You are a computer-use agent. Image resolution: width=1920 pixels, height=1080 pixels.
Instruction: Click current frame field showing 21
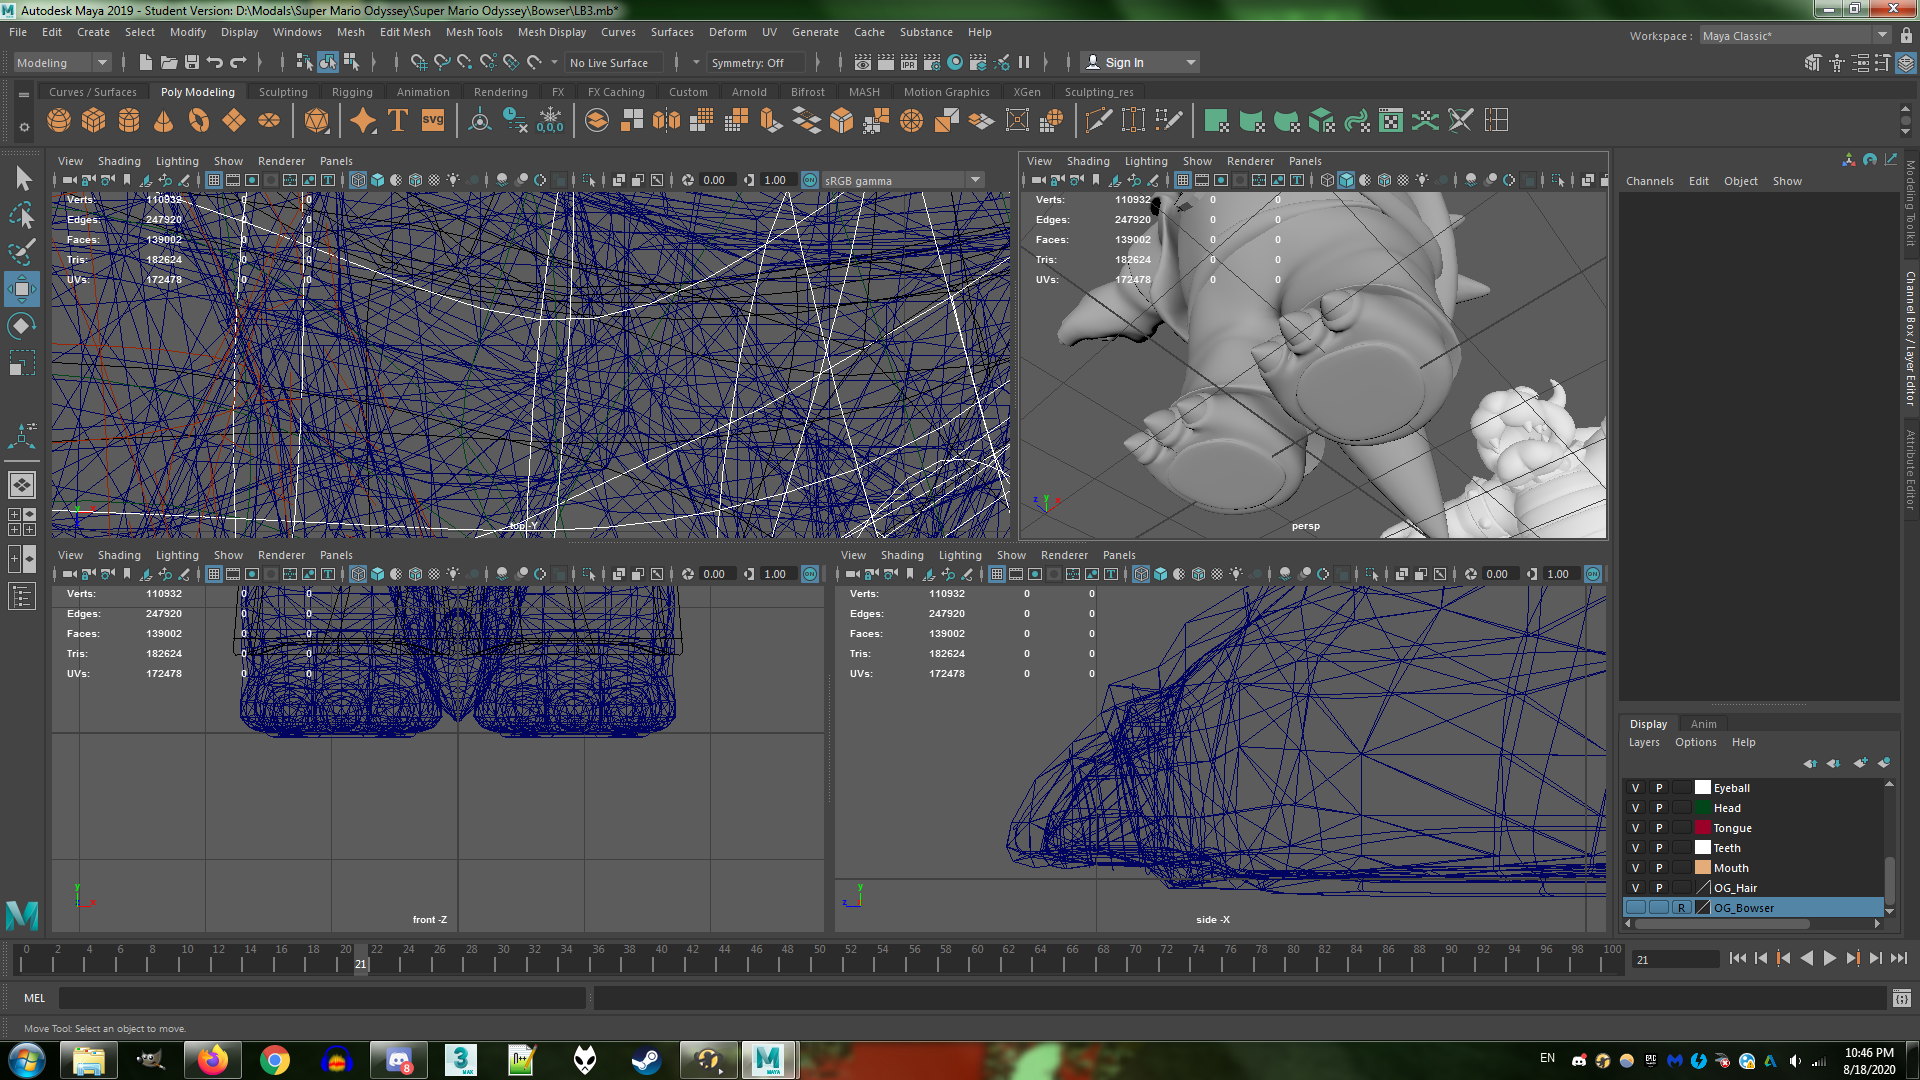click(x=1675, y=960)
